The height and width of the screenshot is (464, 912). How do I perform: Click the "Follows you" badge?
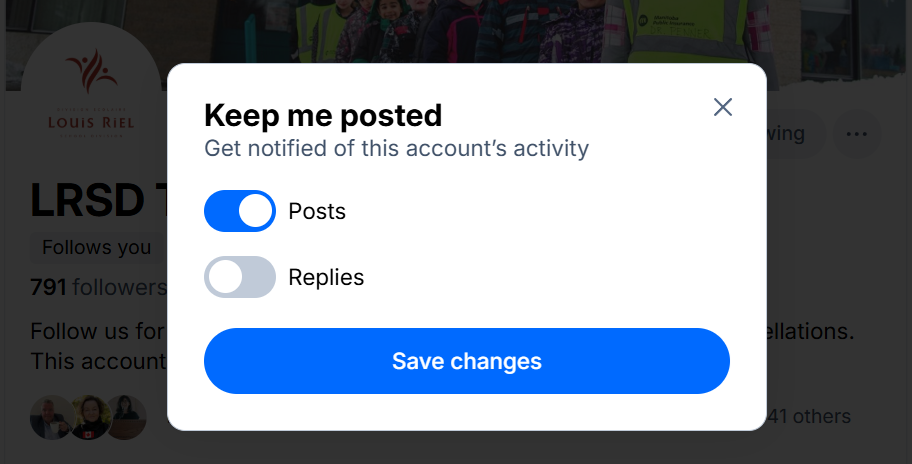click(96, 247)
